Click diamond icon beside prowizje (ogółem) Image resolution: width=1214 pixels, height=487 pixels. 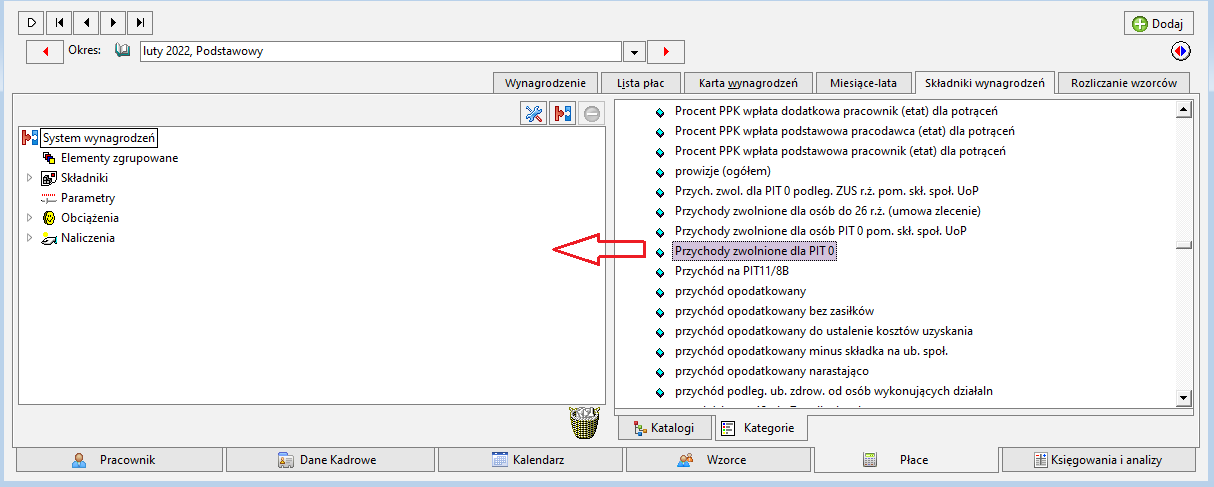pos(659,172)
